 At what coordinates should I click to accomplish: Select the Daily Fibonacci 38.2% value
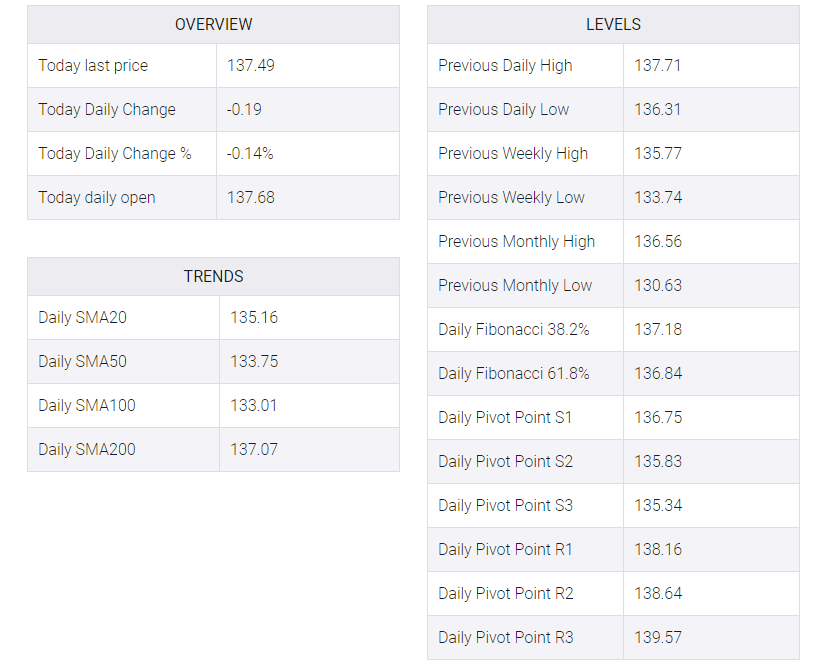coord(658,330)
